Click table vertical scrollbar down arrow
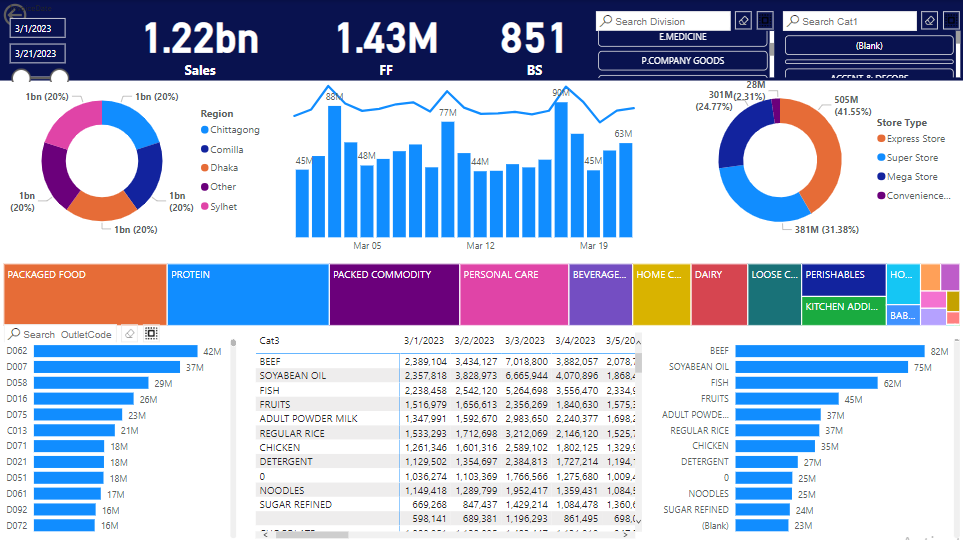This screenshot has width=963, height=540. coord(639,521)
